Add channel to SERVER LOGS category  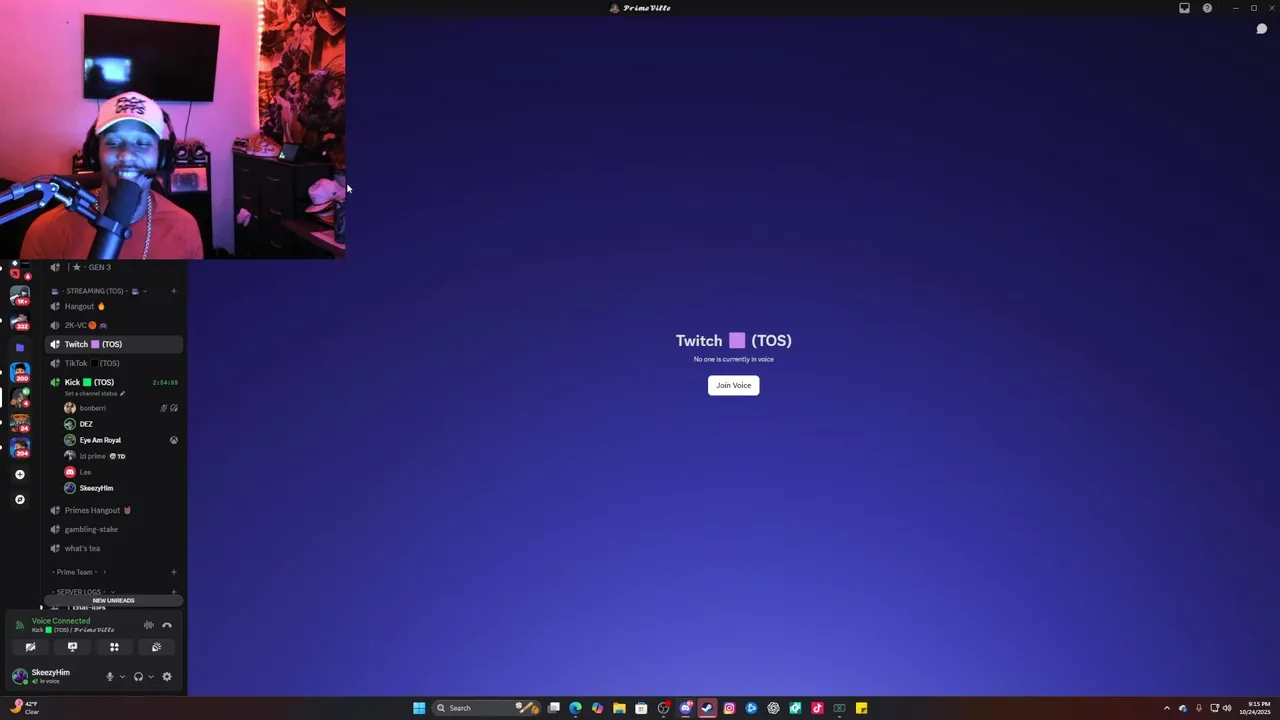click(173, 592)
